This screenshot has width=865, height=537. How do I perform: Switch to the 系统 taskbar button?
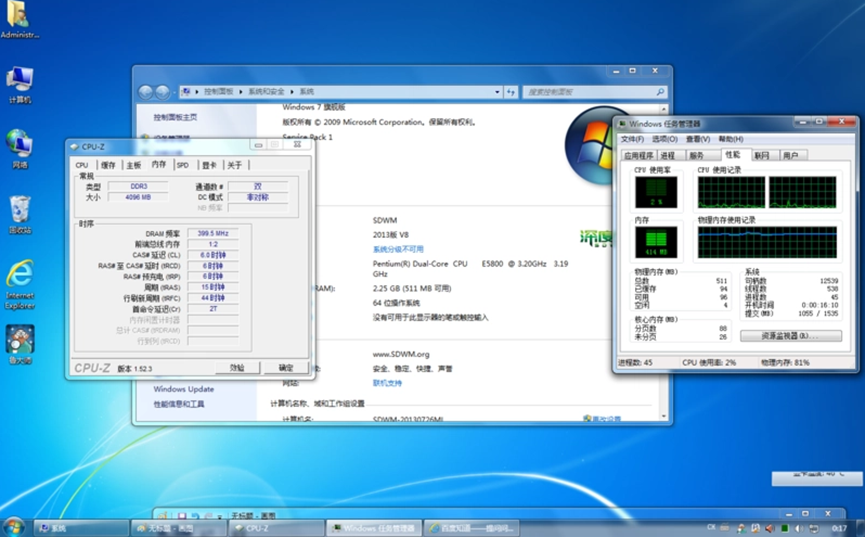(x=82, y=528)
